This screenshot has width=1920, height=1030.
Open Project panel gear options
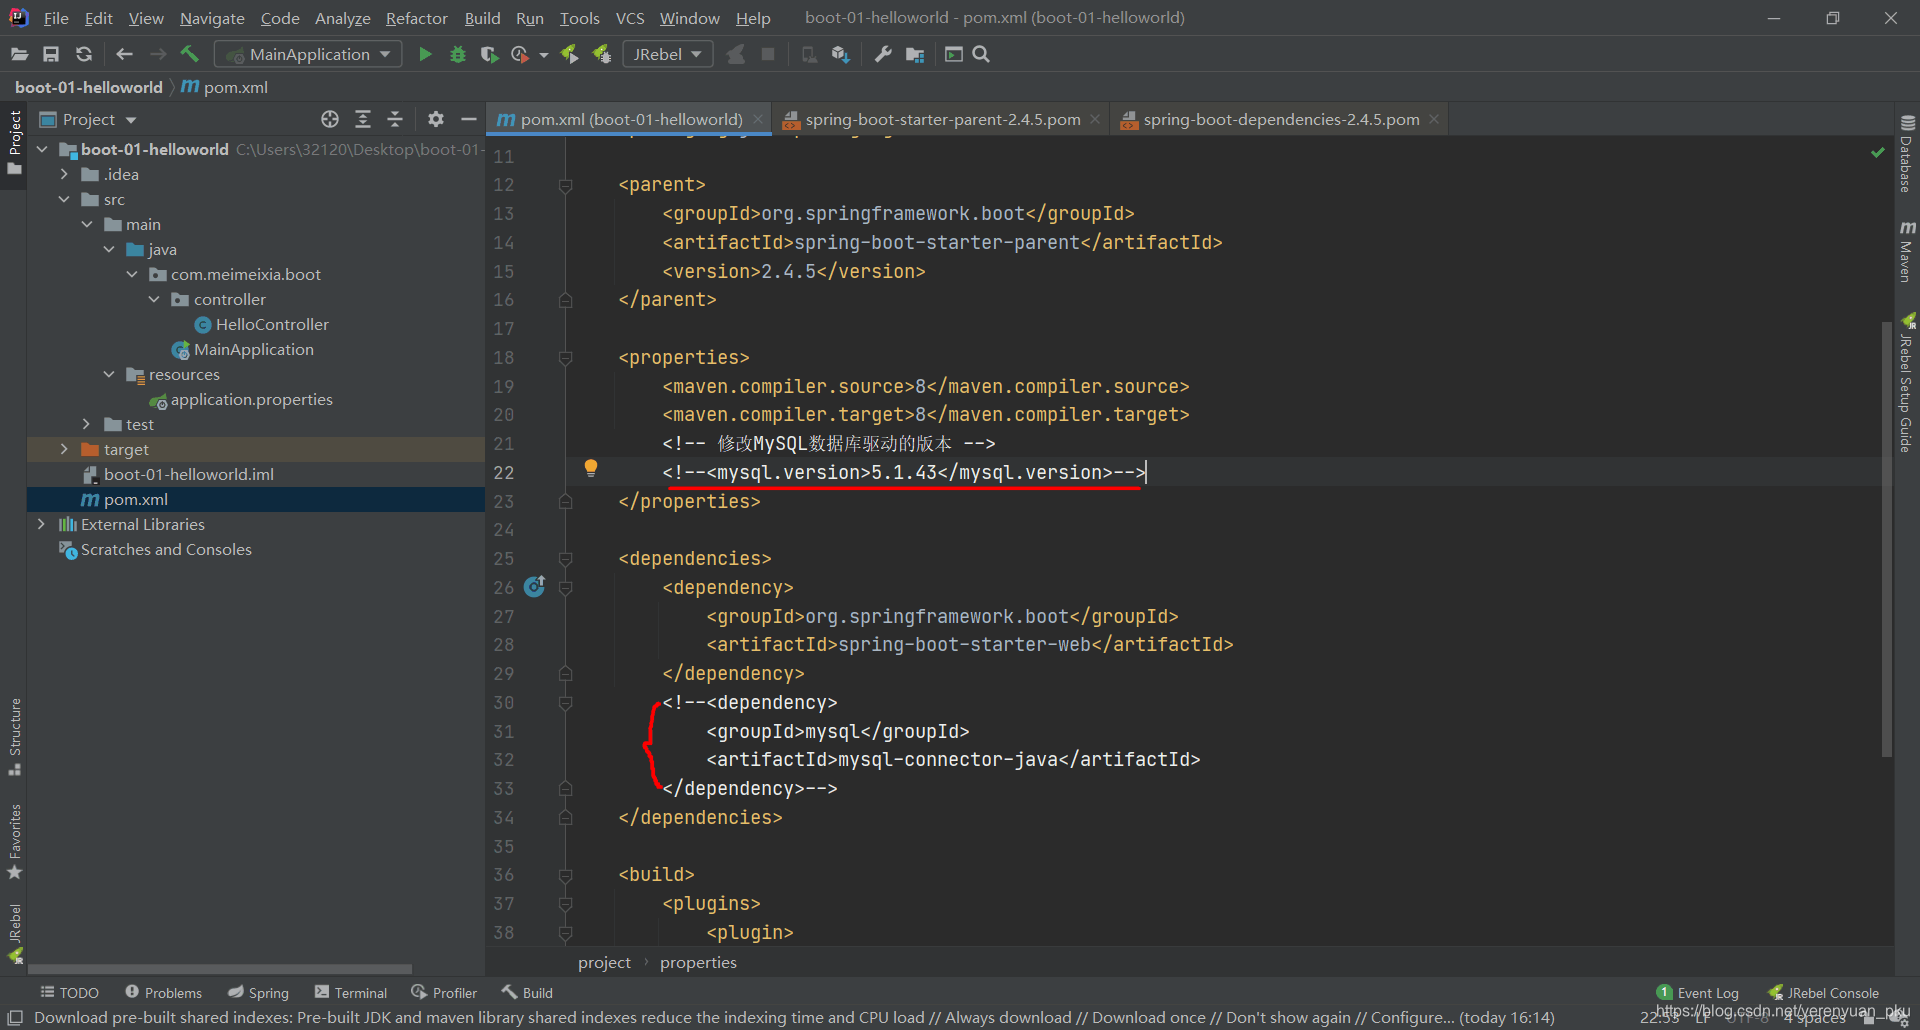(436, 119)
